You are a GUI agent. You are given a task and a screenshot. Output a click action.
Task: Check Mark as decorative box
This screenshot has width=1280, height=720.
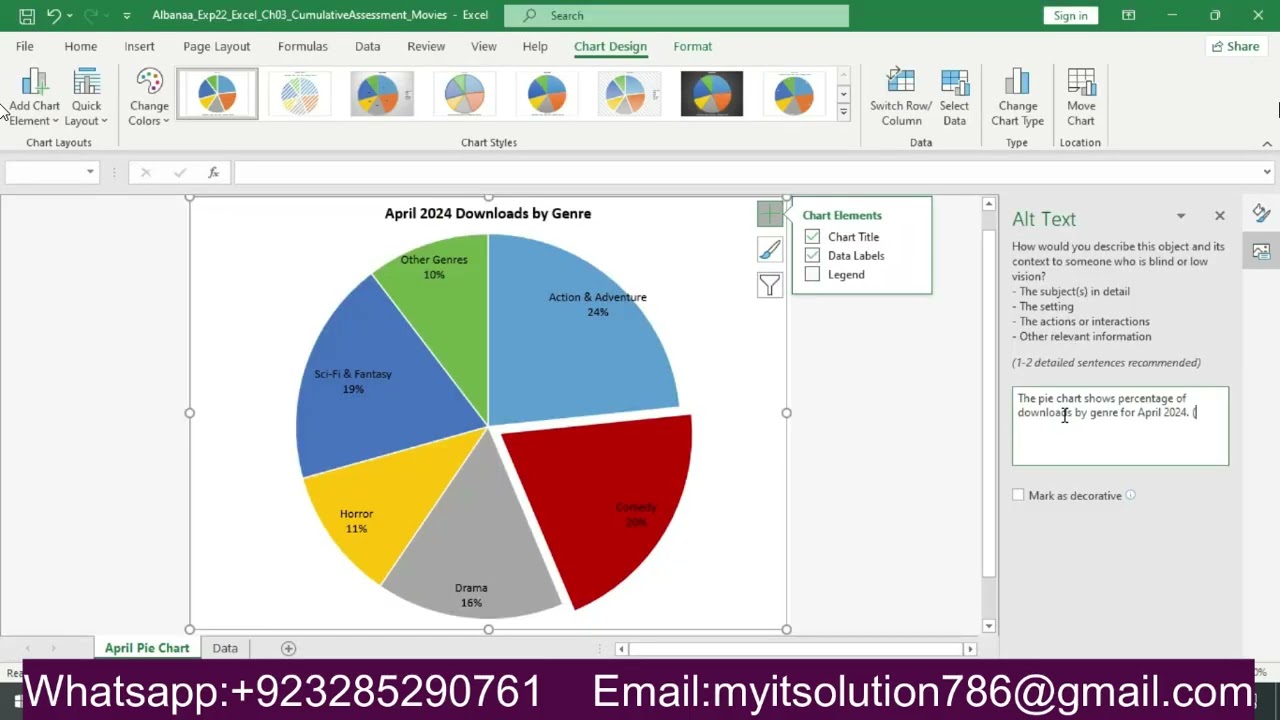[1018, 495]
